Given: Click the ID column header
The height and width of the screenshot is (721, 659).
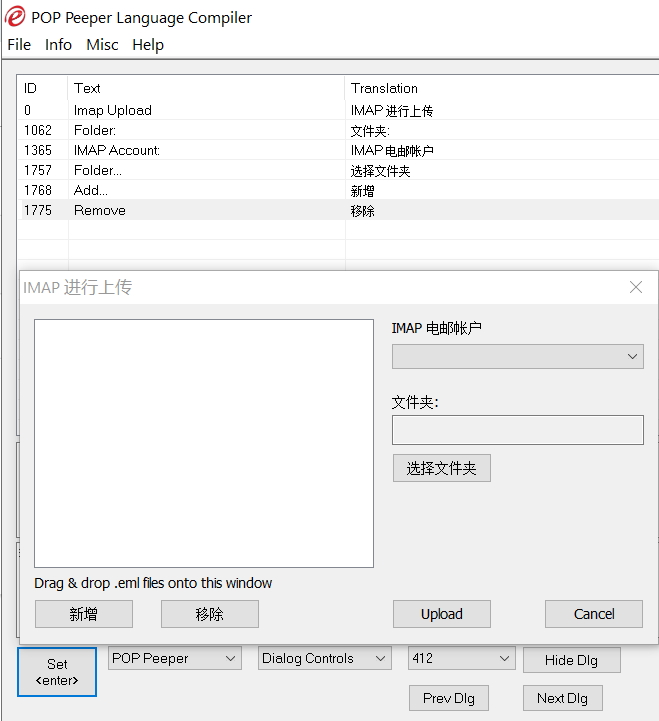Looking at the screenshot, I should point(42,88).
